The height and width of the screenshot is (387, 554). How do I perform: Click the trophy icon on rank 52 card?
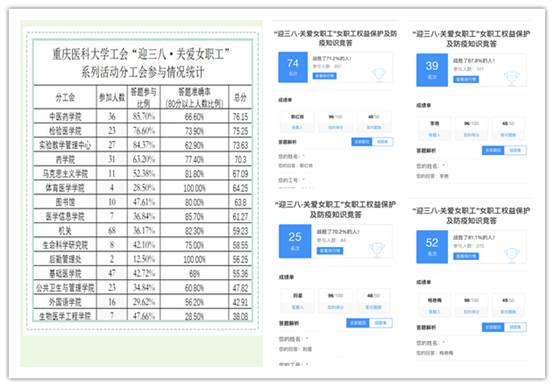click(512, 255)
